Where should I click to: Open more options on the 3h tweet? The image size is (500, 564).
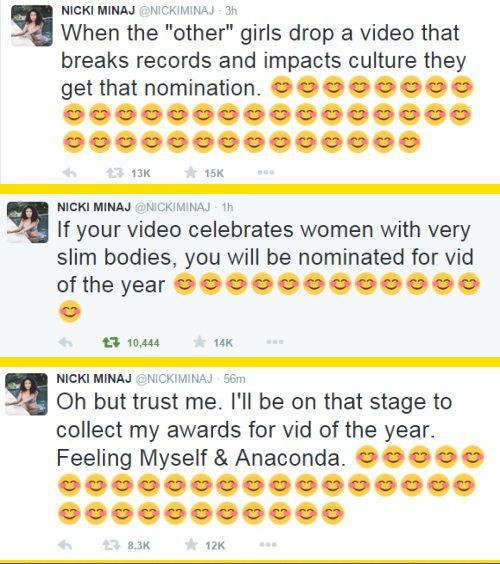coord(266,172)
